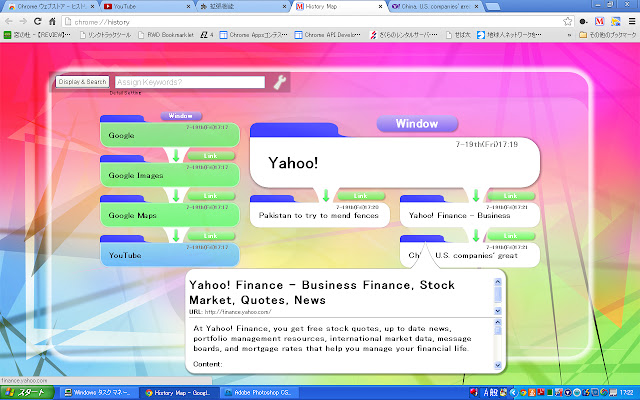The image size is (640, 400).
Task: Click the Display & Search button
Action: [82, 82]
